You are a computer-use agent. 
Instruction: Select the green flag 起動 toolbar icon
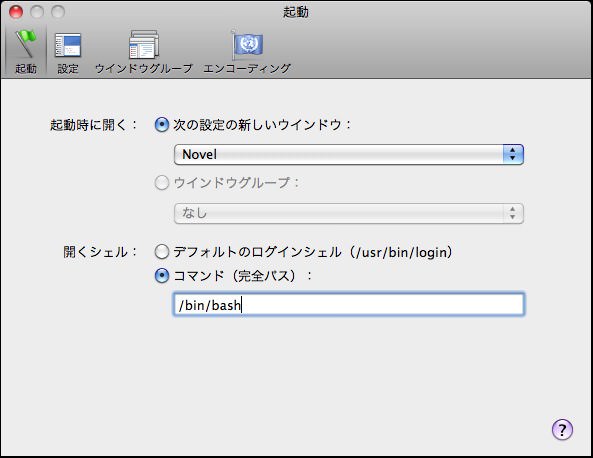click(x=26, y=44)
